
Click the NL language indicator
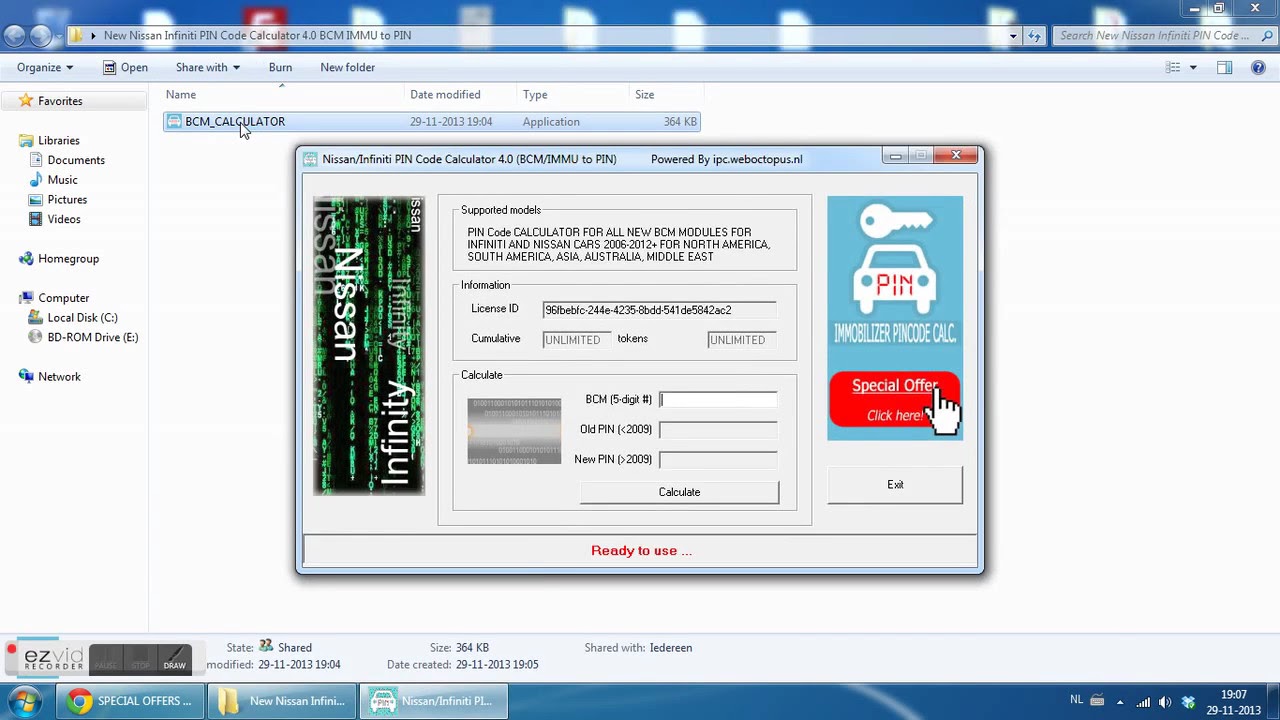[1076, 701]
